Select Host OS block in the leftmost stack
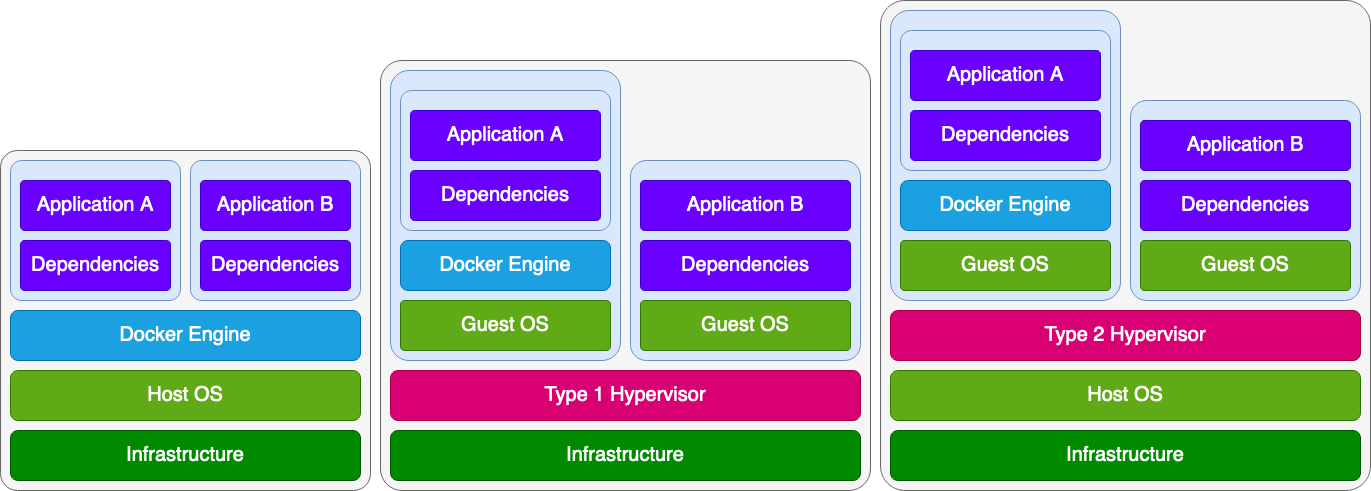1371x491 pixels. [x=185, y=395]
